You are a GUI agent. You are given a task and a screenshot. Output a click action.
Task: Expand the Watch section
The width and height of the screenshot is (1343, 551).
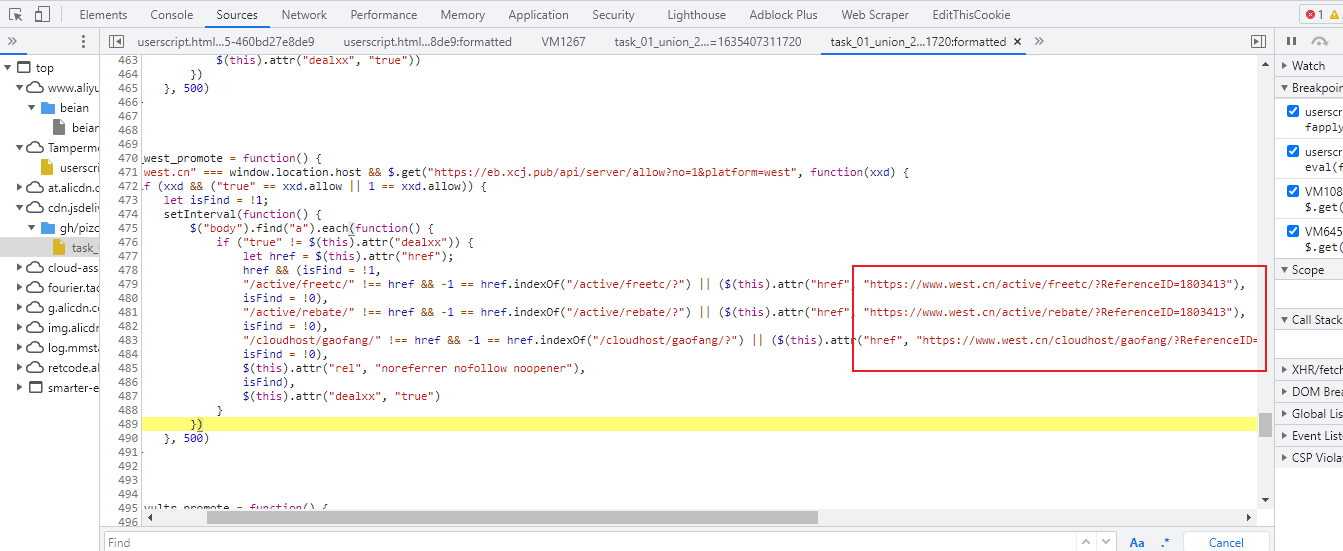[1308, 65]
